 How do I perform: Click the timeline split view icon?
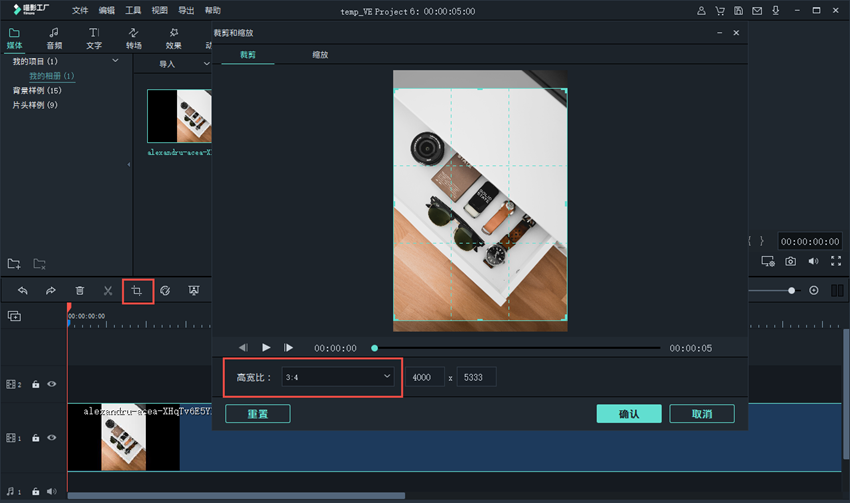pos(837,291)
